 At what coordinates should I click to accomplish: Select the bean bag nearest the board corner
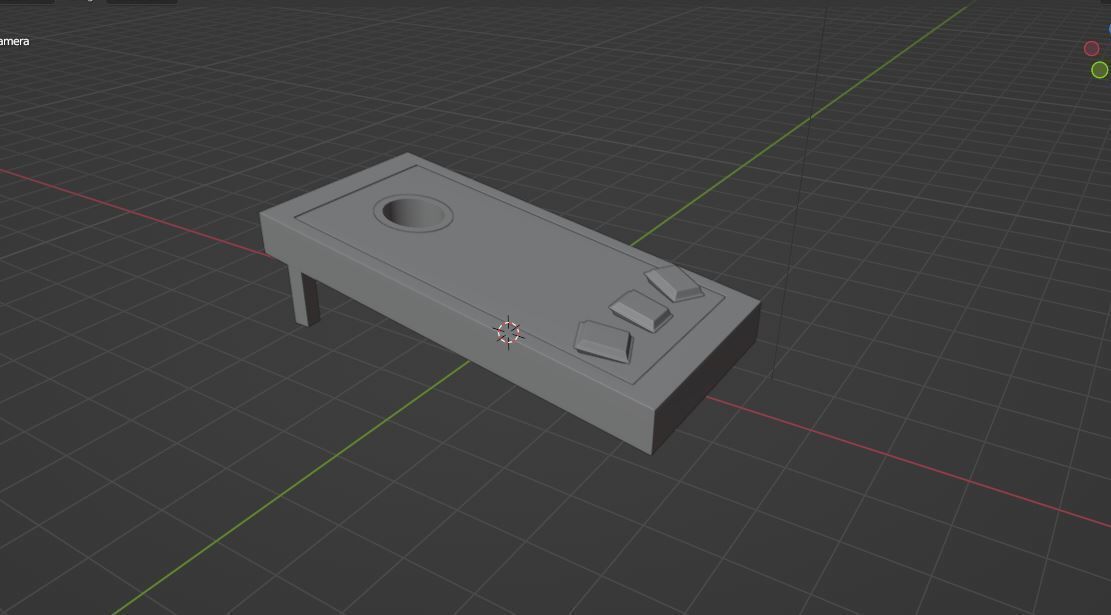[x=674, y=283]
